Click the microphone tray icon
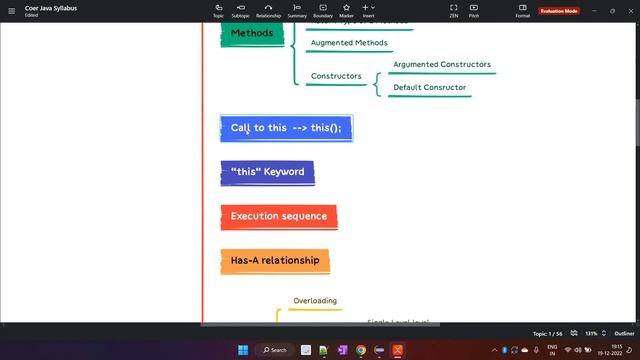 coord(536,350)
